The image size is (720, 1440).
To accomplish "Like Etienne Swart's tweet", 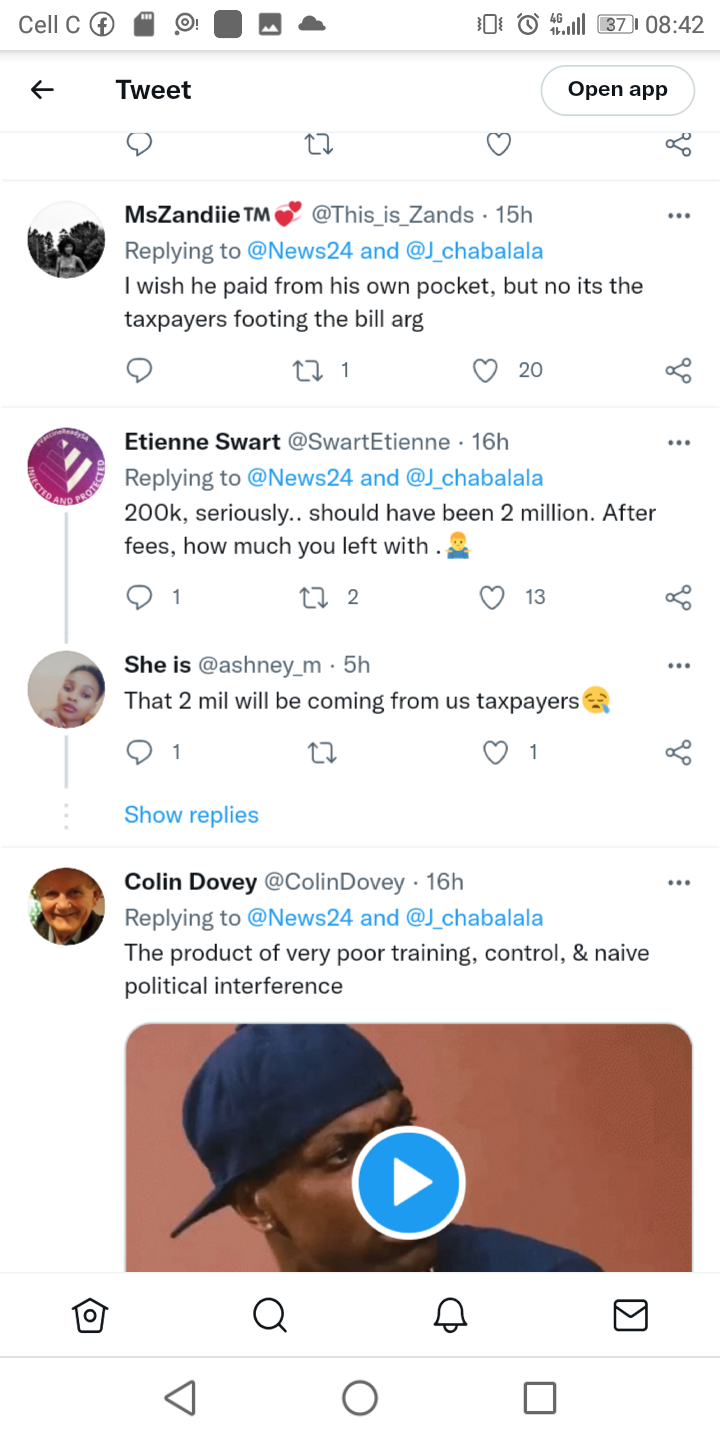I will 492,598.
